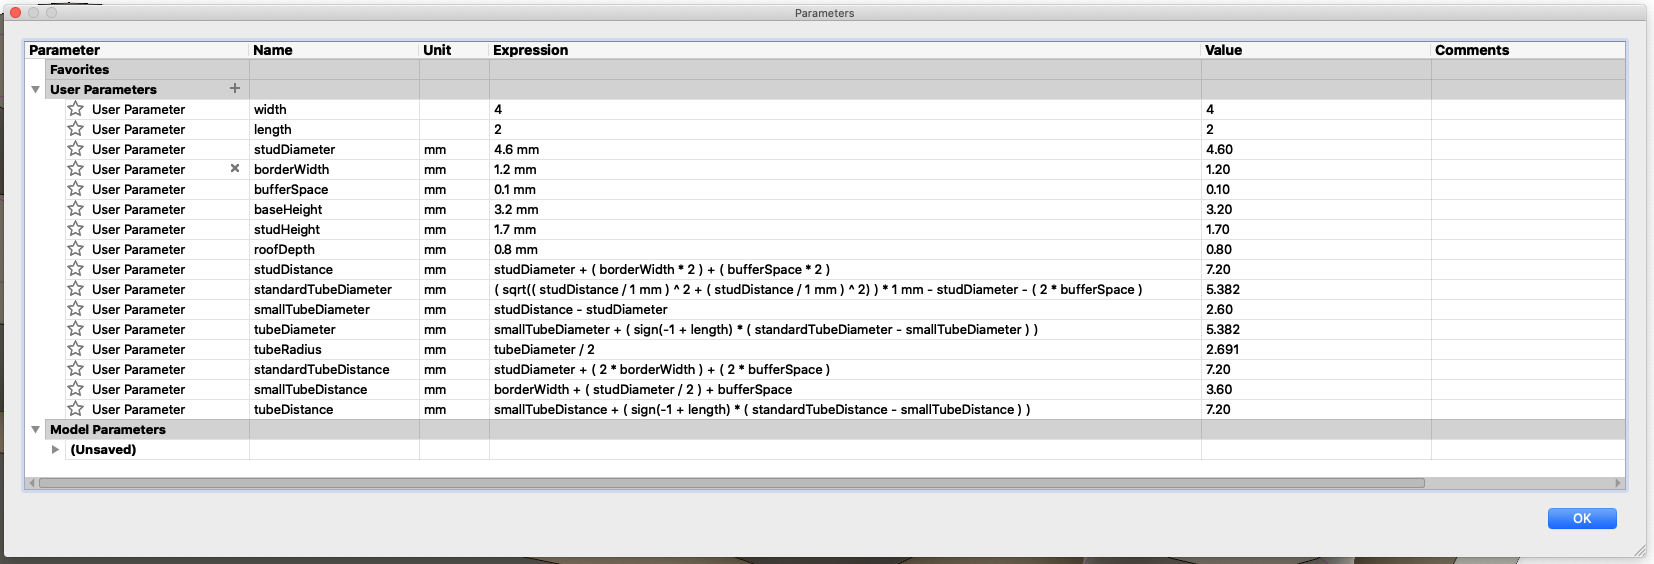Click the star icon for smallTubeDistance
Viewport: 1654px width, 564px height.
pos(76,389)
